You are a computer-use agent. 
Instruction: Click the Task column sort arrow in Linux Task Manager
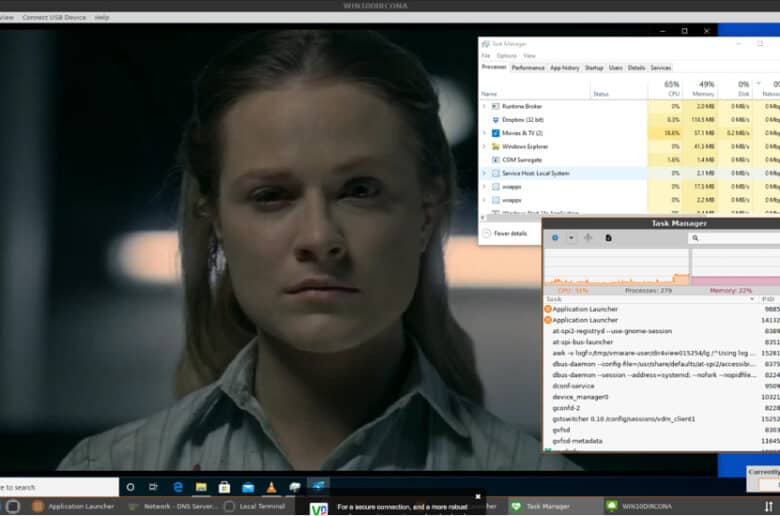click(752, 299)
